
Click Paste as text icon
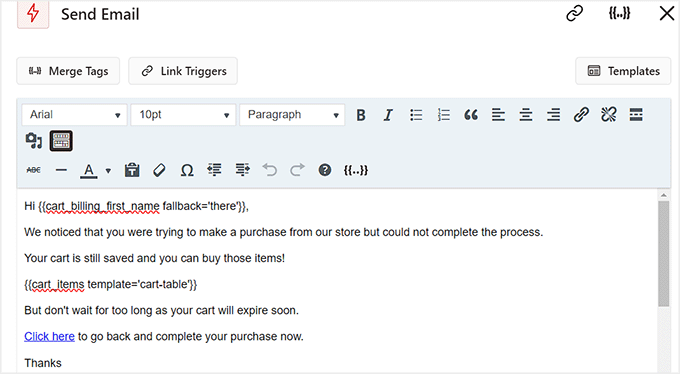(x=132, y=170)
